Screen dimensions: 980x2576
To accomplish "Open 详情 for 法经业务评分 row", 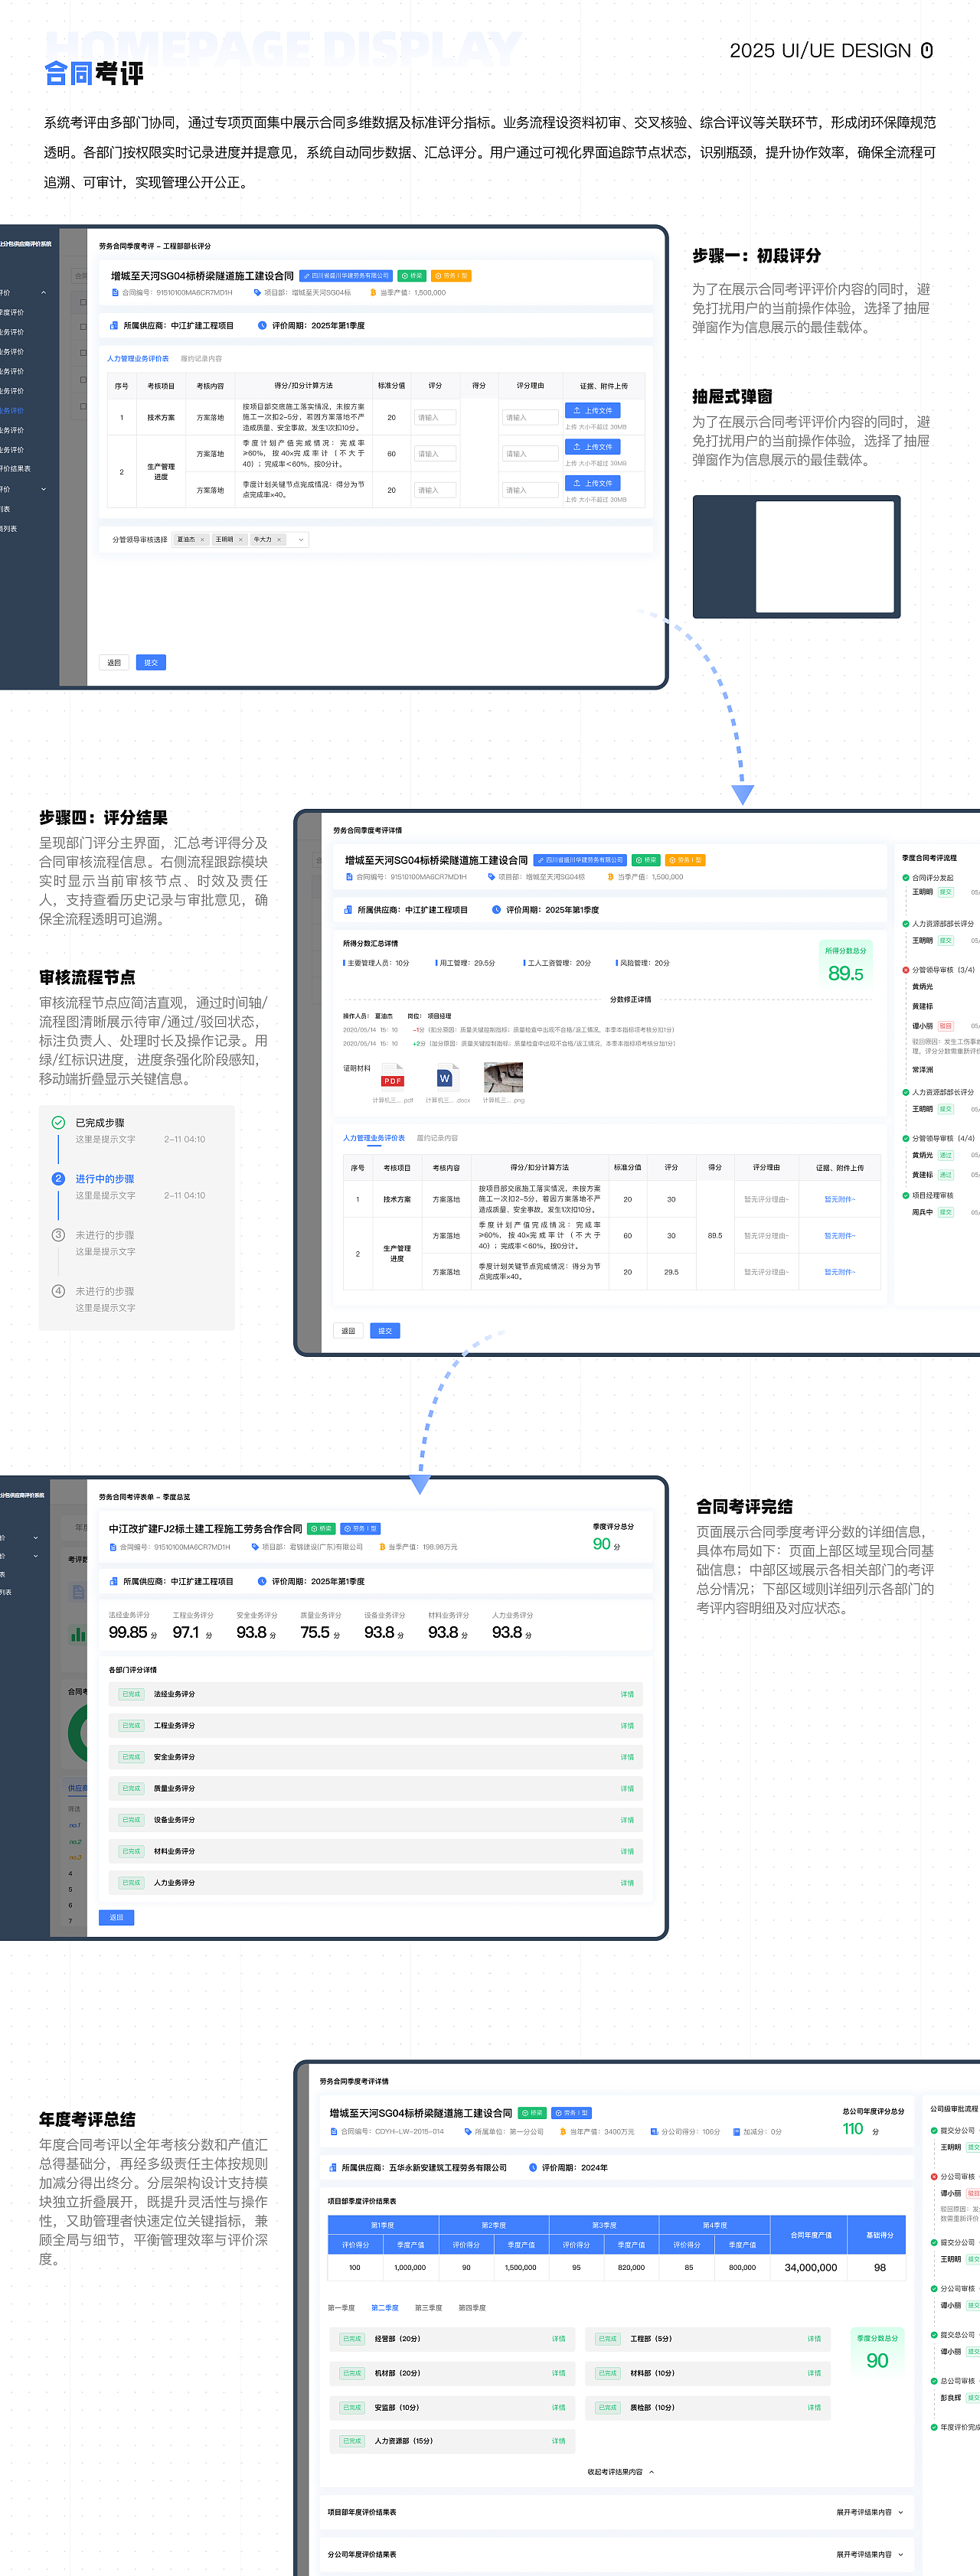I will tap(627, 1695).
